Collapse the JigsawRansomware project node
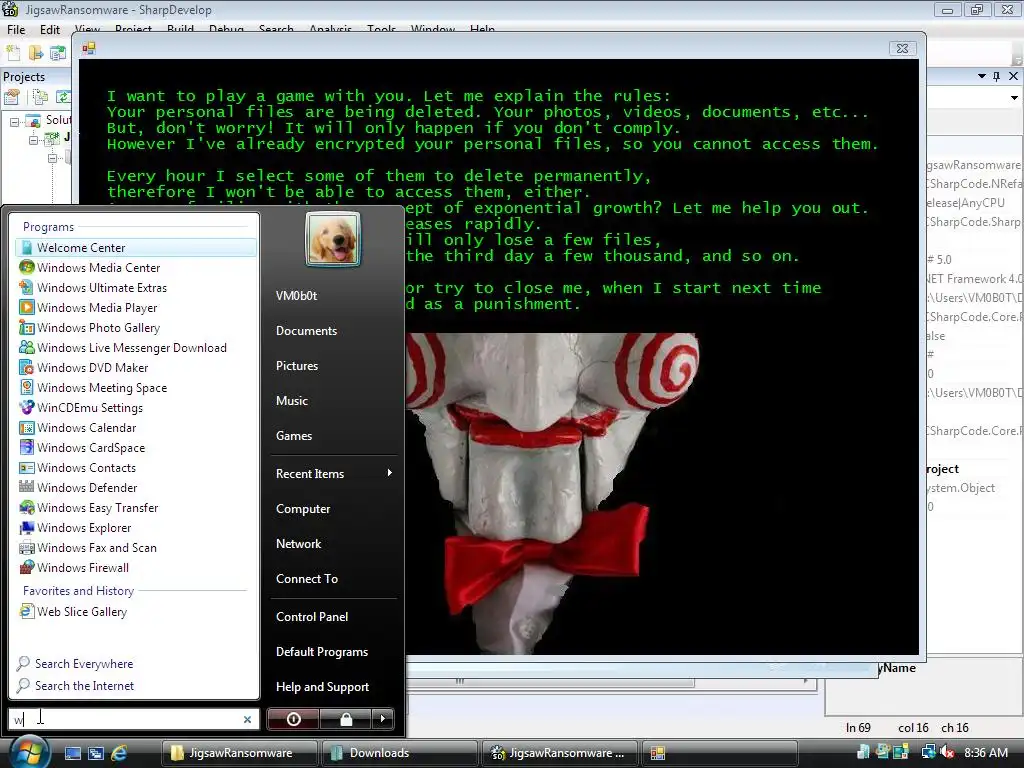 33,140
